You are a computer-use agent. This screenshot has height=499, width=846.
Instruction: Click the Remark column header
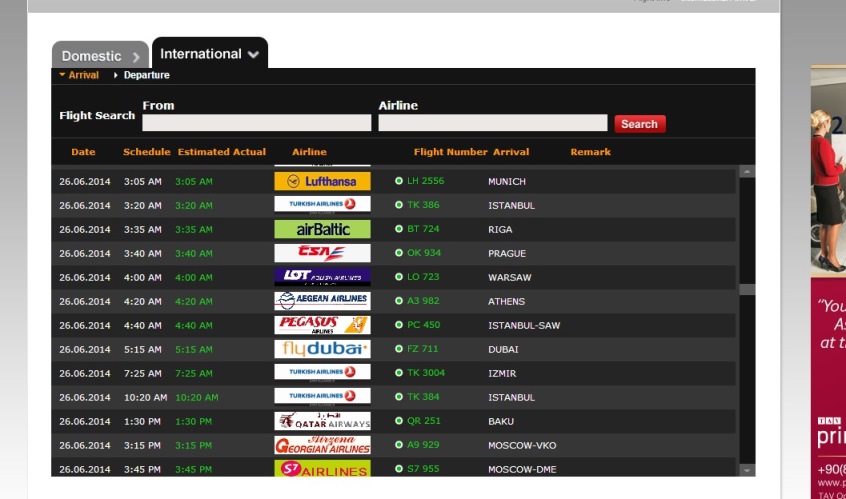pyautogui.click(x=591, y=152)
